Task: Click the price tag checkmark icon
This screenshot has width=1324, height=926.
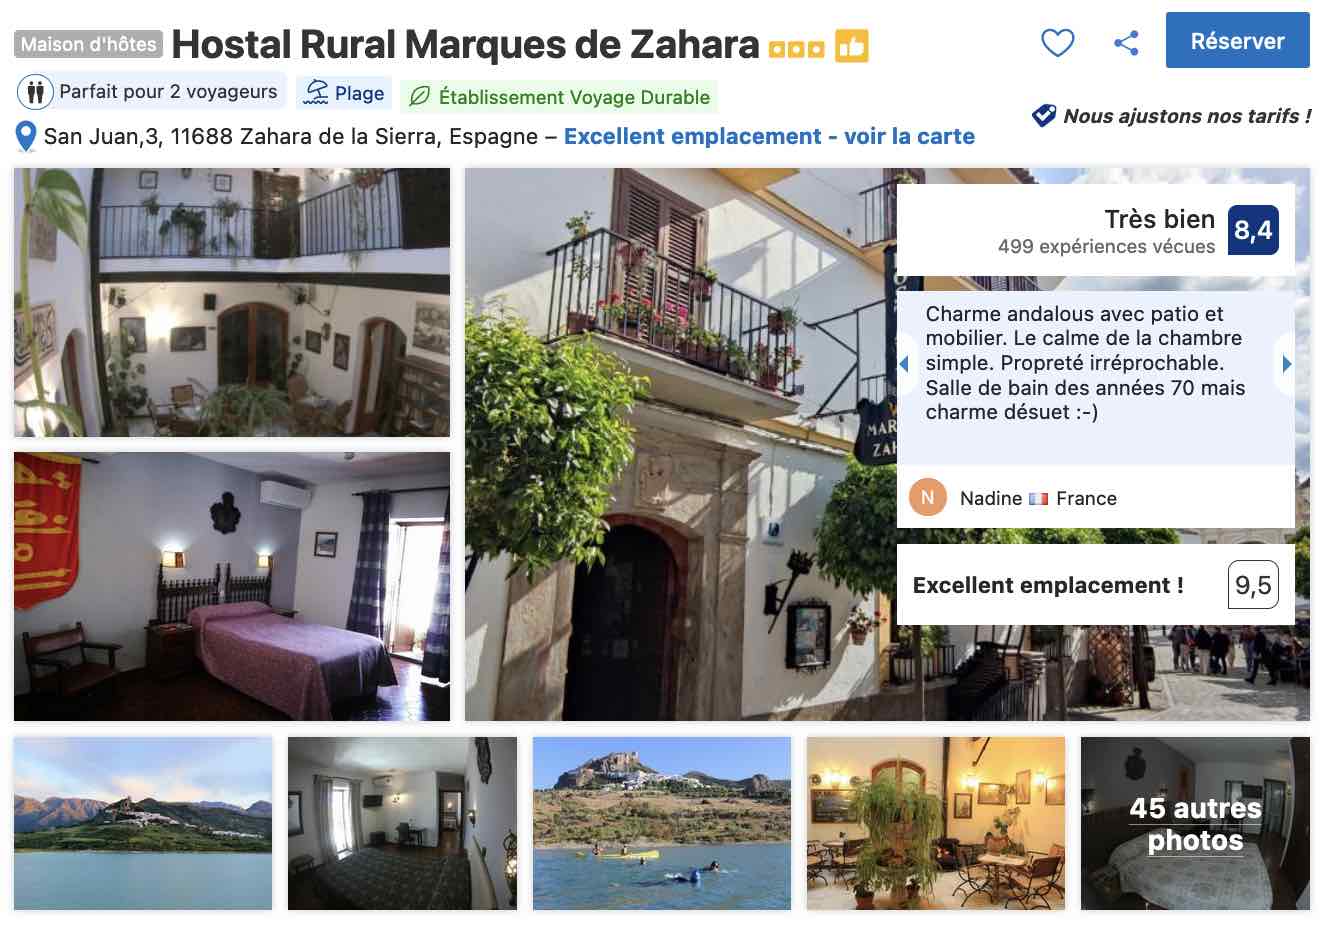Action: (x=1043, y=116)
